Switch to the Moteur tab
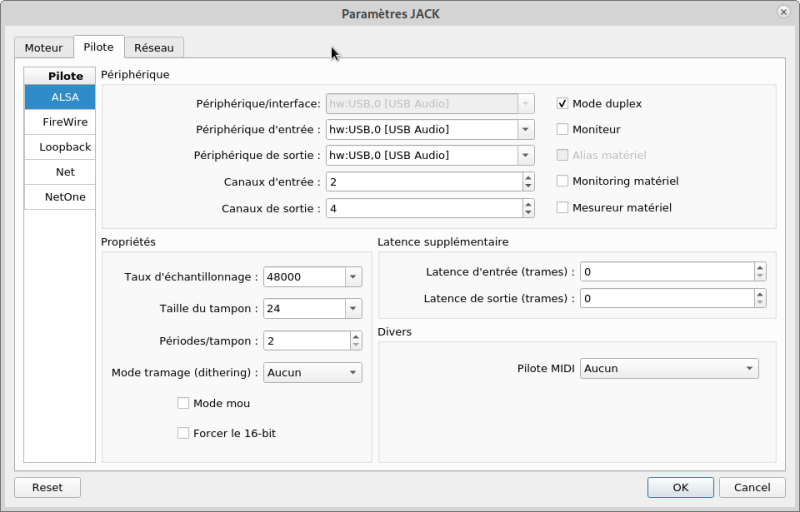 43,47
